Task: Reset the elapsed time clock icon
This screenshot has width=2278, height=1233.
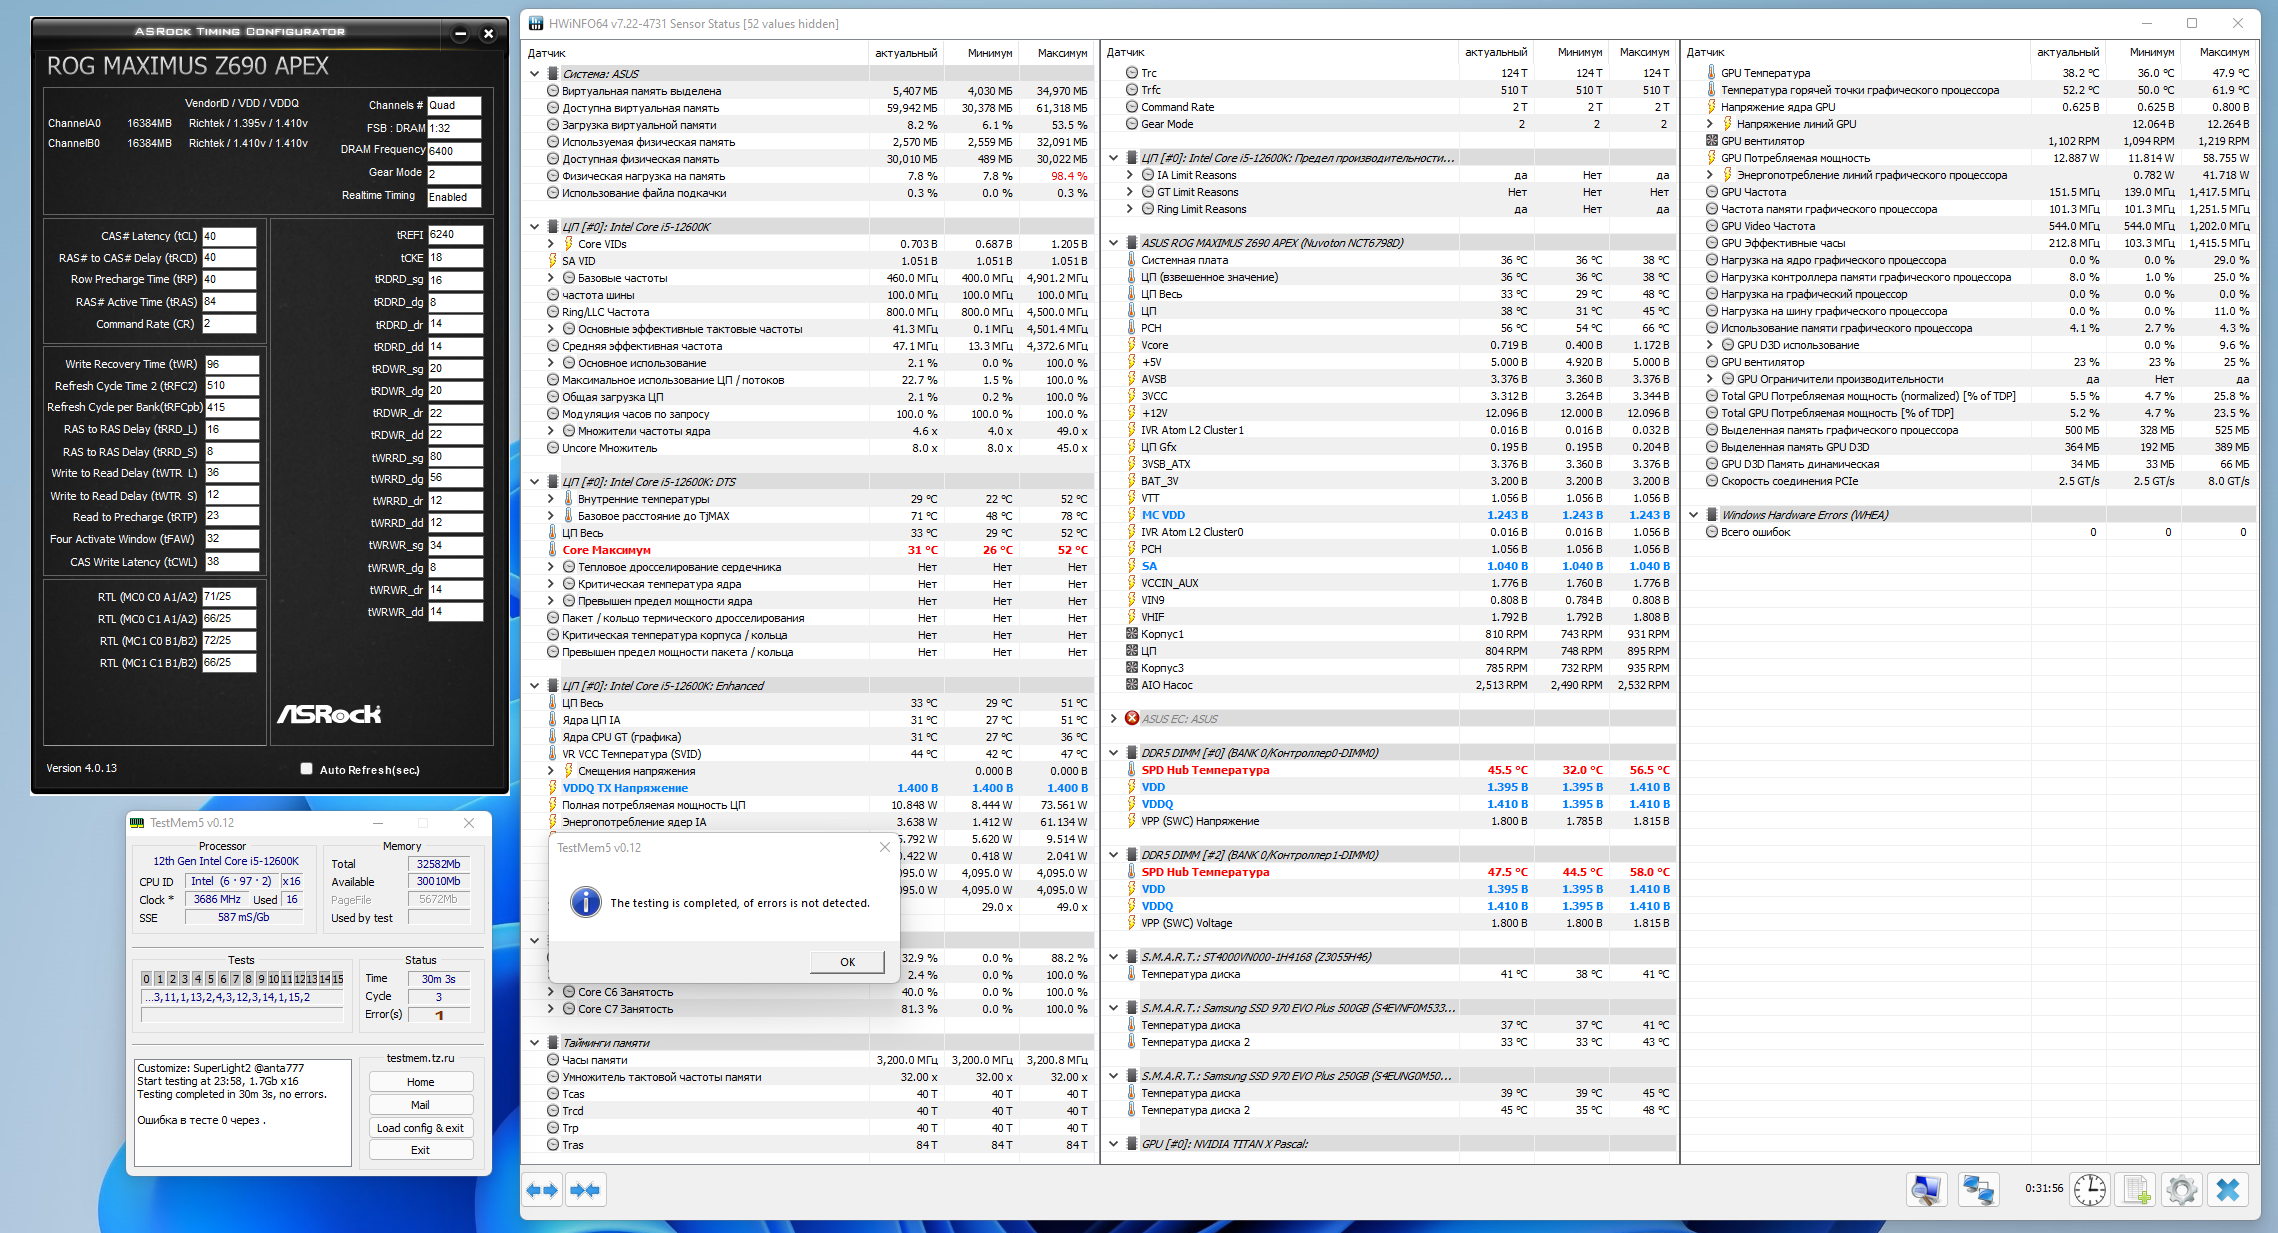Action: click(2090, 1190)
